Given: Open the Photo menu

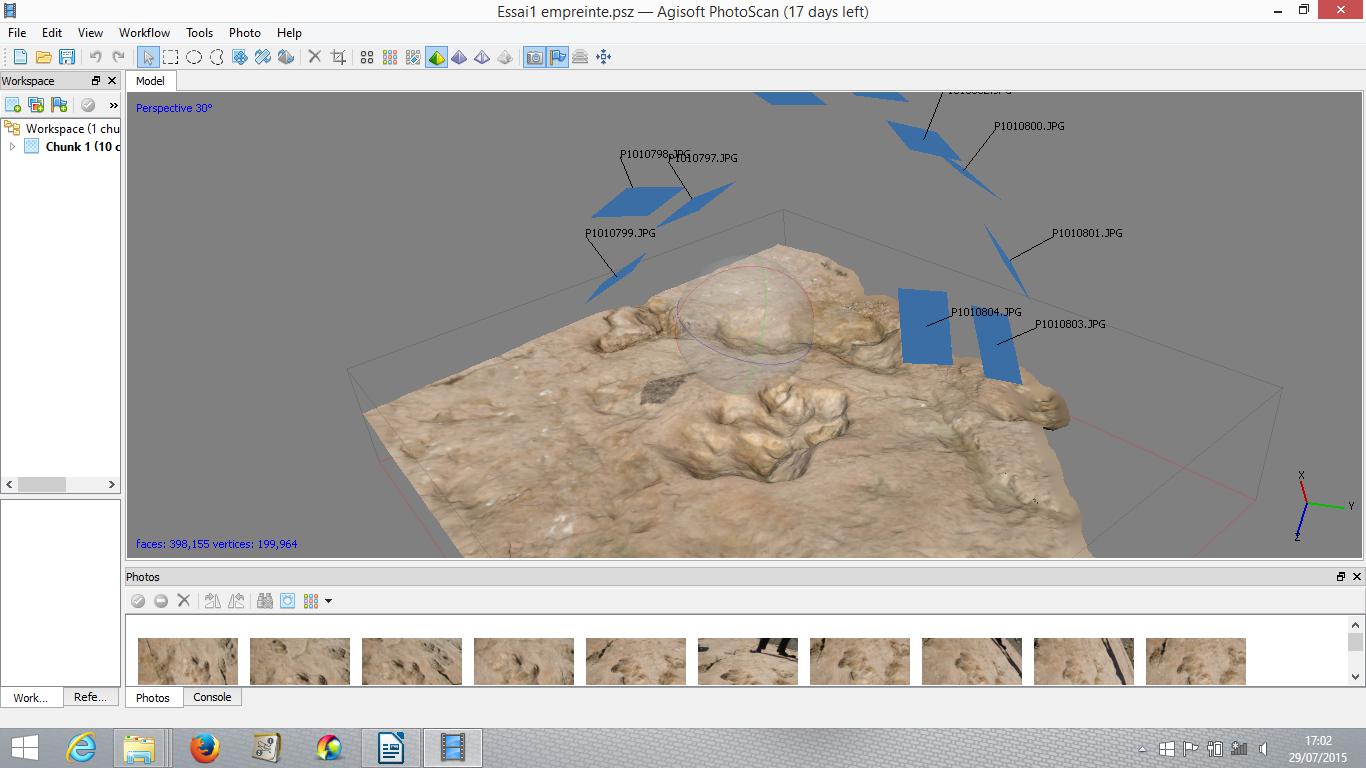Looking at the screenshot, I should pyautogui.click(x=244, y=33).
